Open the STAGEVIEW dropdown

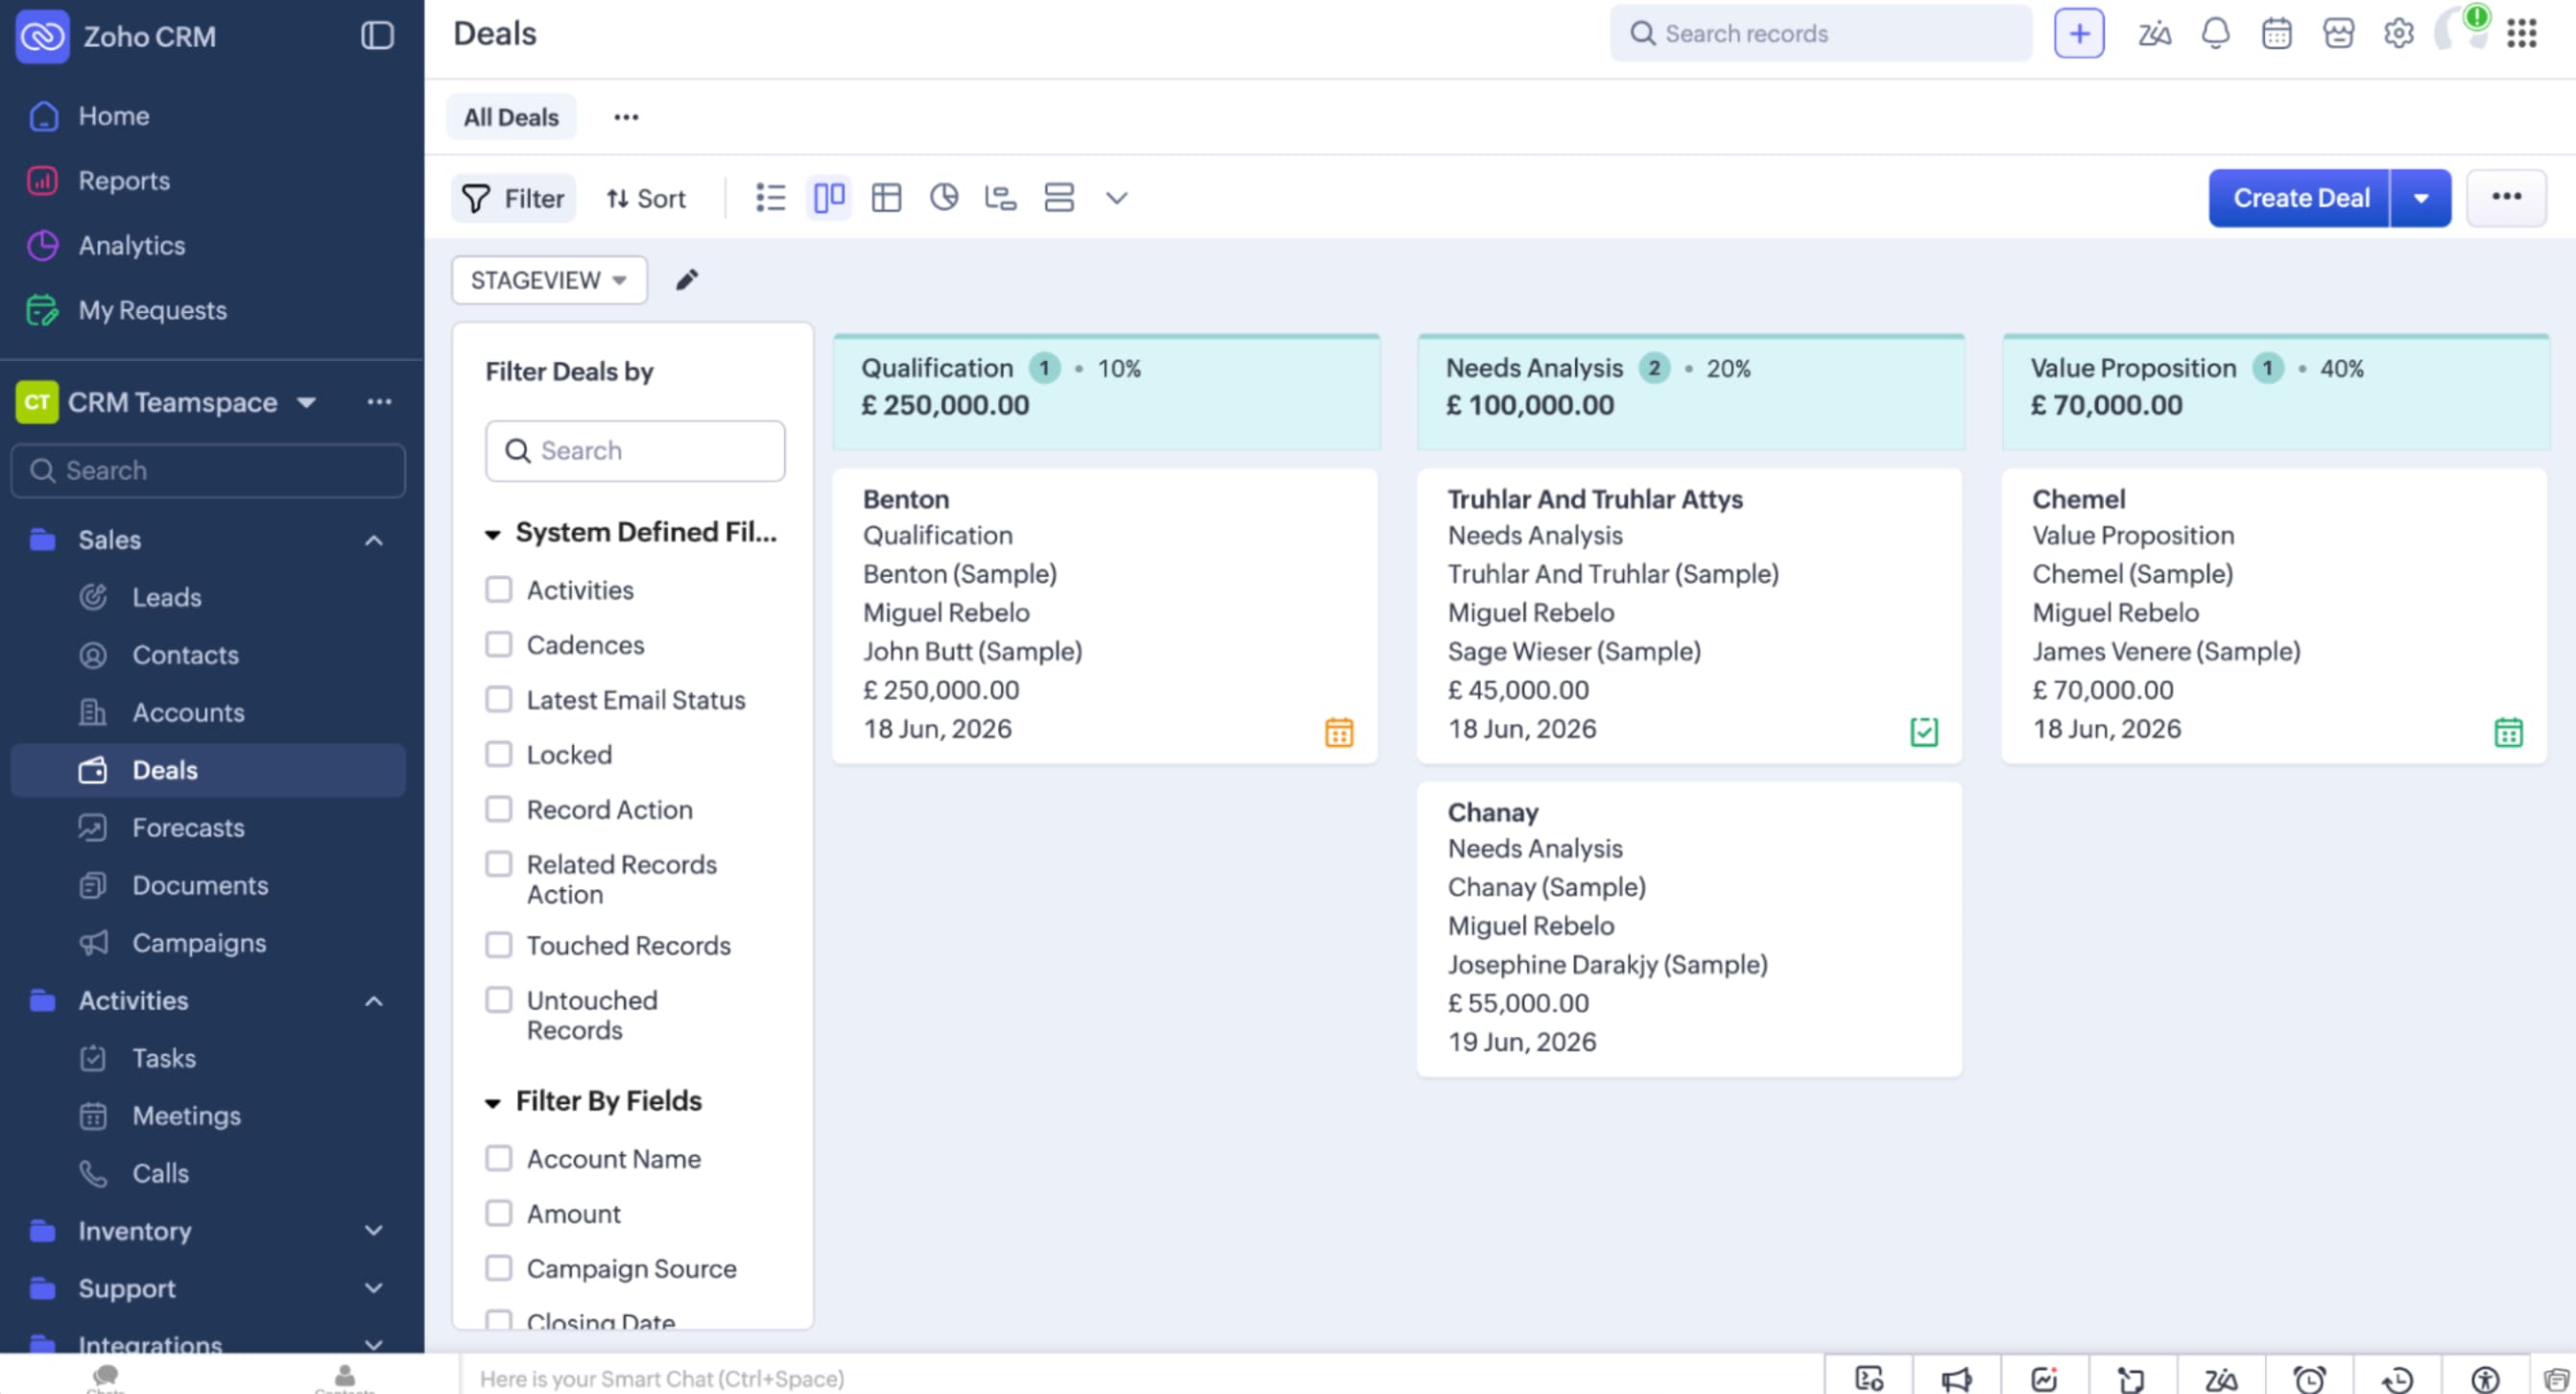coord(548,280)
